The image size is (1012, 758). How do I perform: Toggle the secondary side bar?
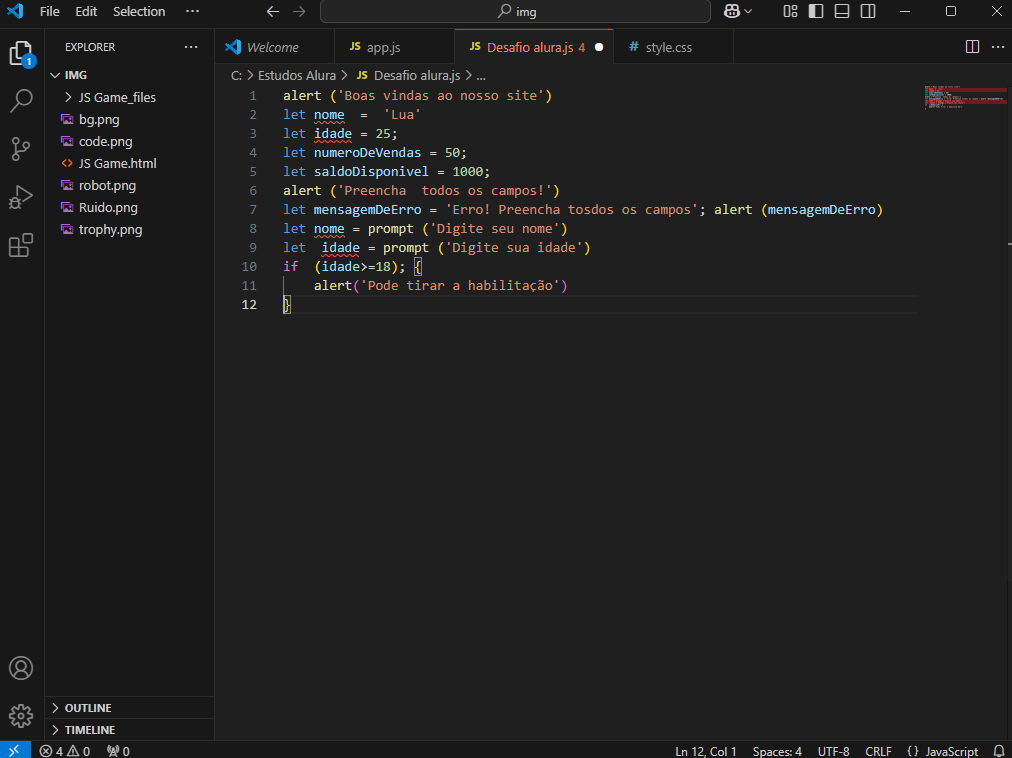[x=869, y=11]
